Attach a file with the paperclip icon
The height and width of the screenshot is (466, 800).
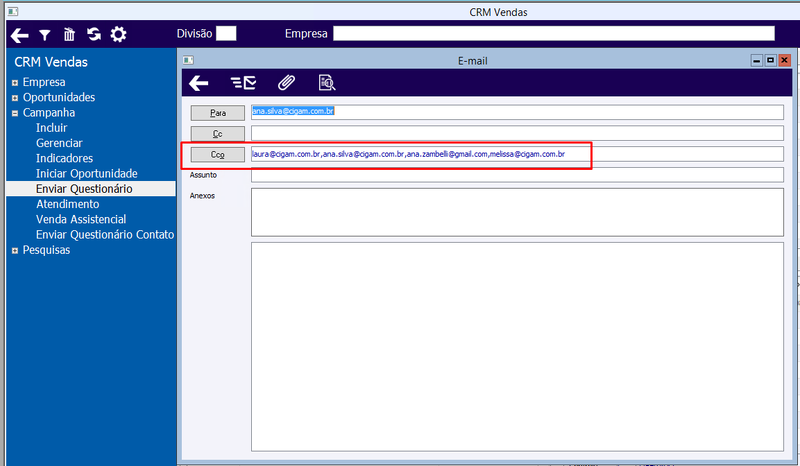(286, 82)
